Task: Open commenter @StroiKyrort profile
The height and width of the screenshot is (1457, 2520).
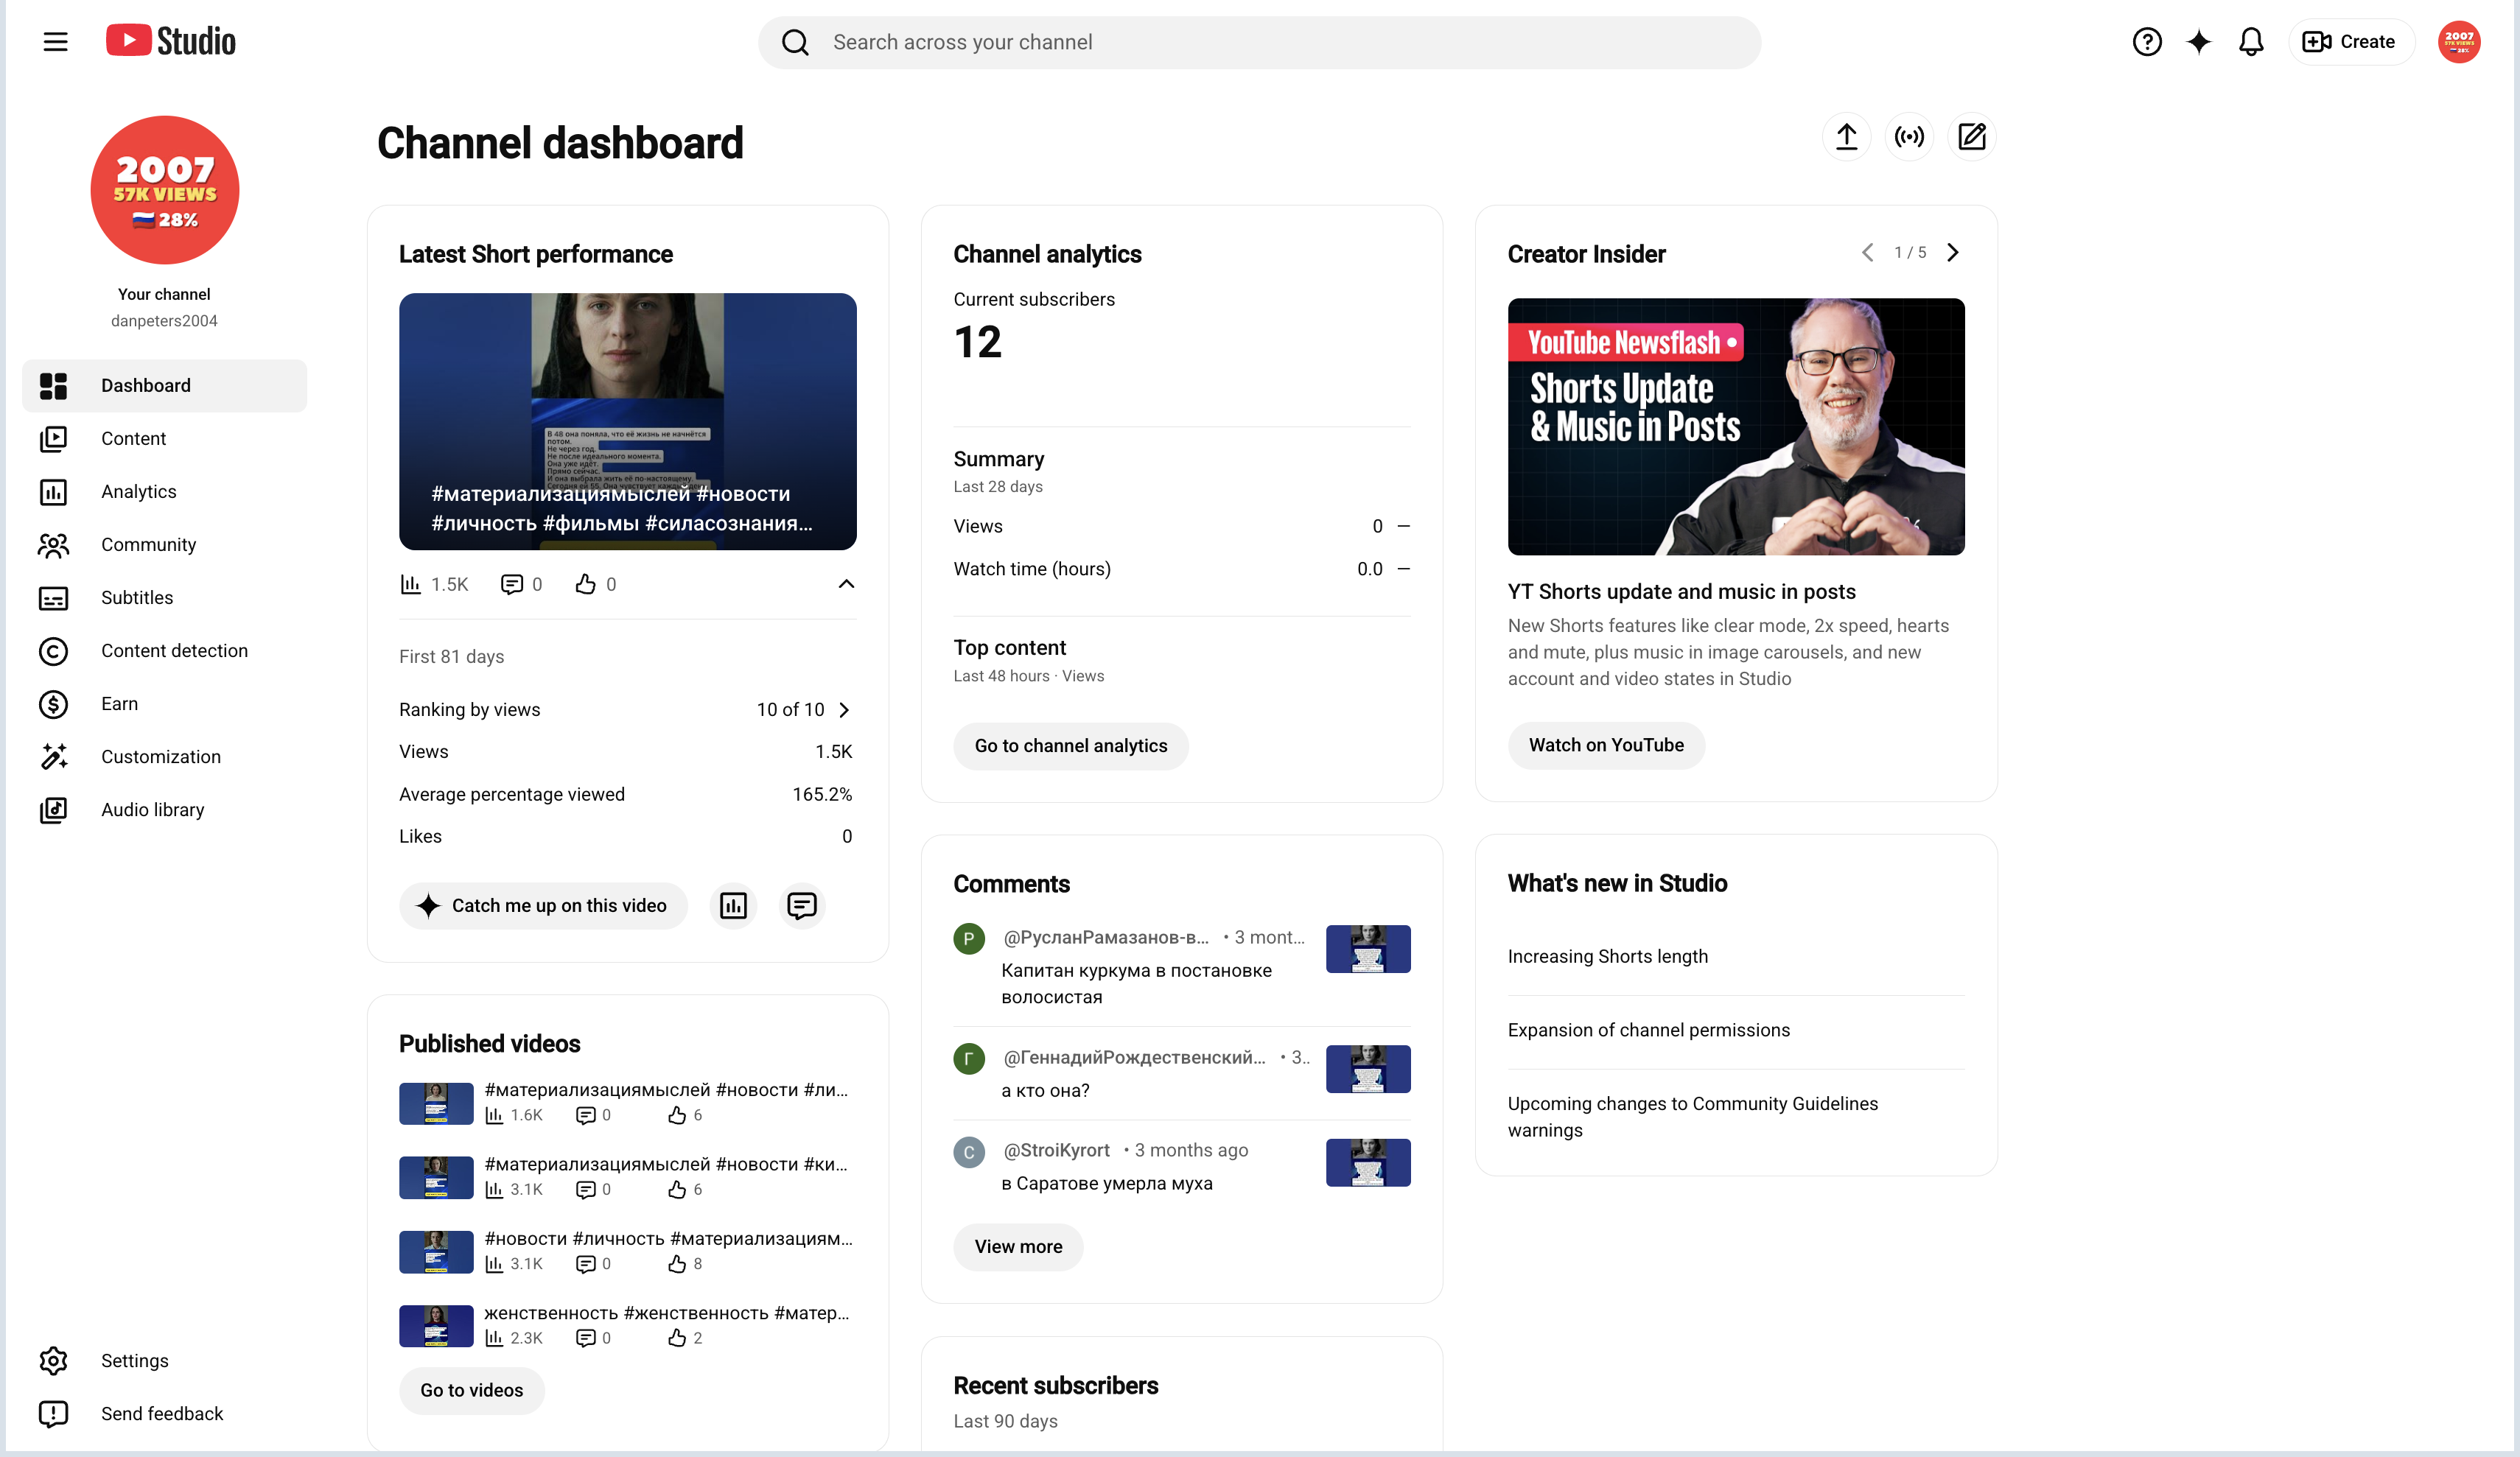Action: coord(1056,1150)
